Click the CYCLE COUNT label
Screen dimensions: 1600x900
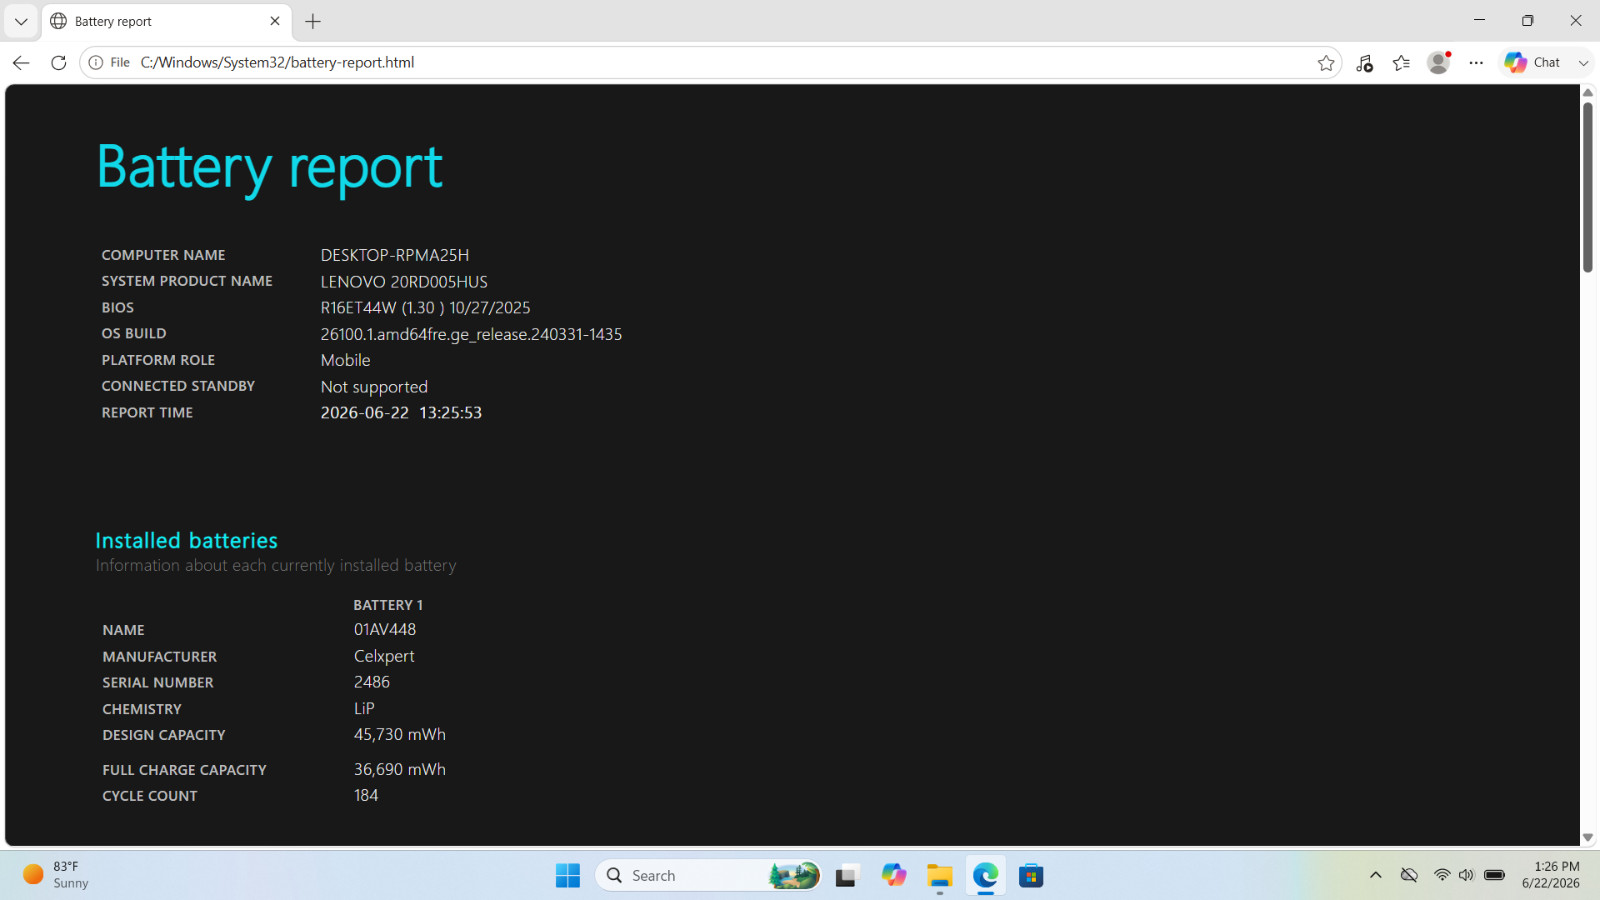(x=150, y=796)
